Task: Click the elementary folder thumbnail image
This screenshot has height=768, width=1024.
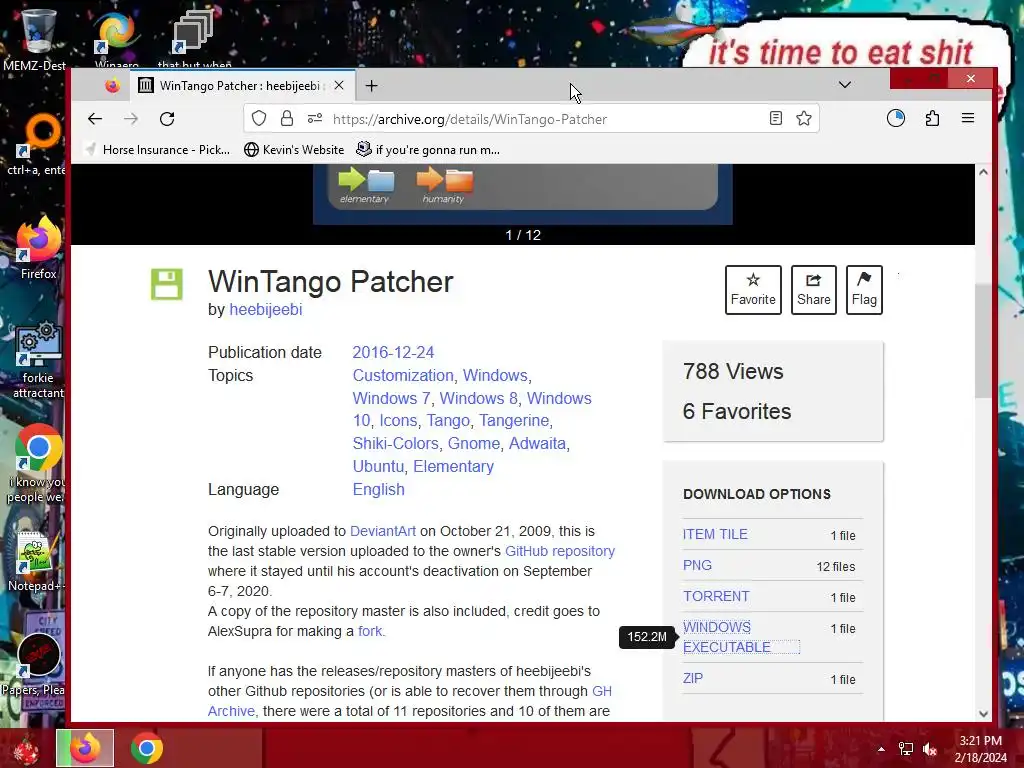Action: click(366, 185)
